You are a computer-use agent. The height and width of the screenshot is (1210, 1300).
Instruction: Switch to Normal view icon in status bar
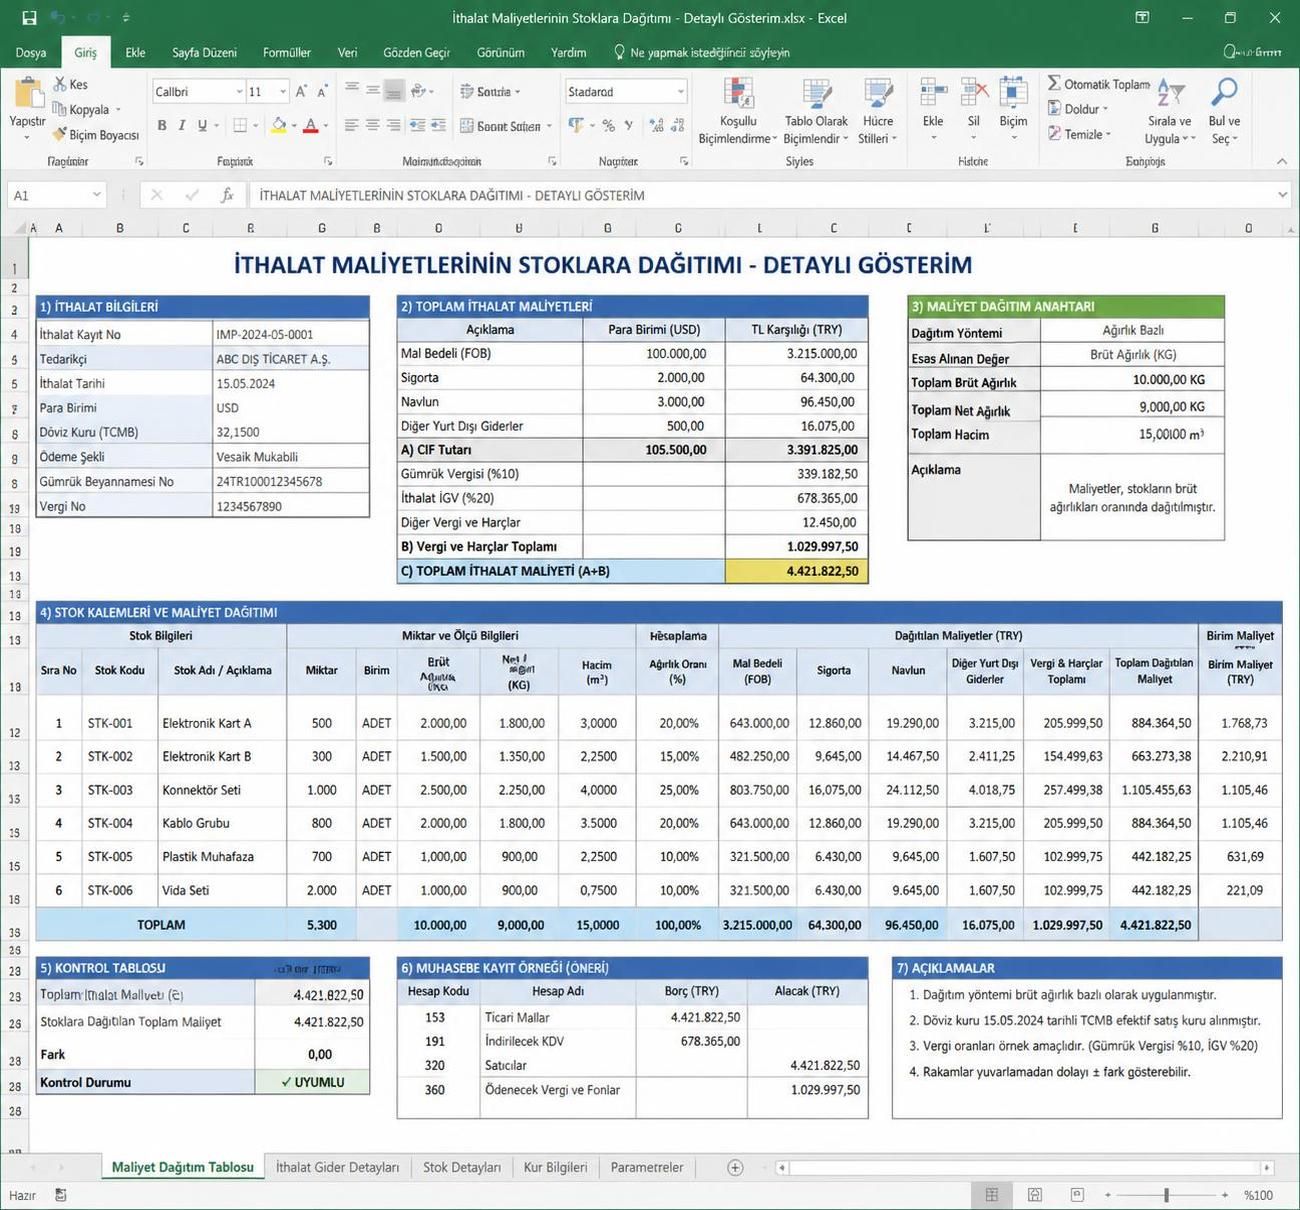pos(992,1195)
